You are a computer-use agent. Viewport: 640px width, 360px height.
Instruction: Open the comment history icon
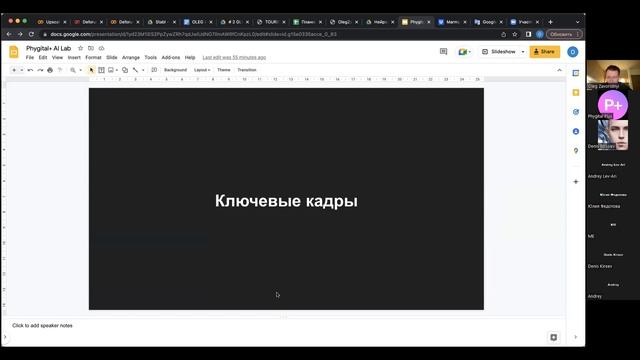(x=443, y=52)
